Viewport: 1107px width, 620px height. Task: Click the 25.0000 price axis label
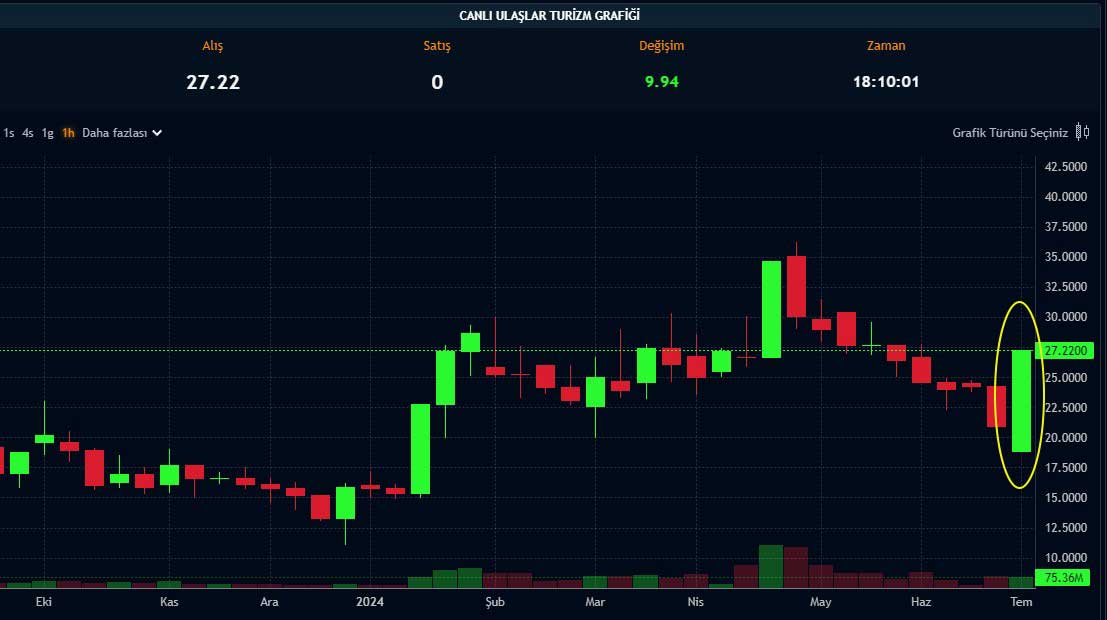tap(1065, 377)
